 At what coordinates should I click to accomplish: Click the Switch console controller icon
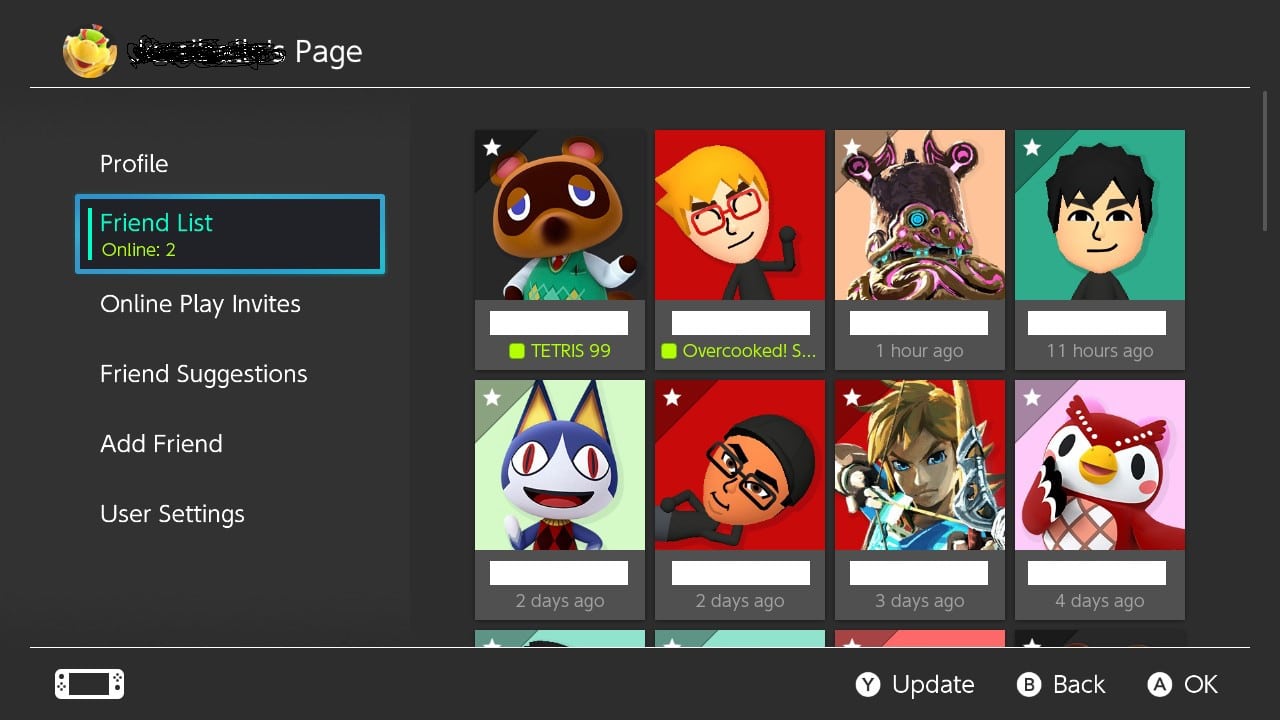coord(89,684)
